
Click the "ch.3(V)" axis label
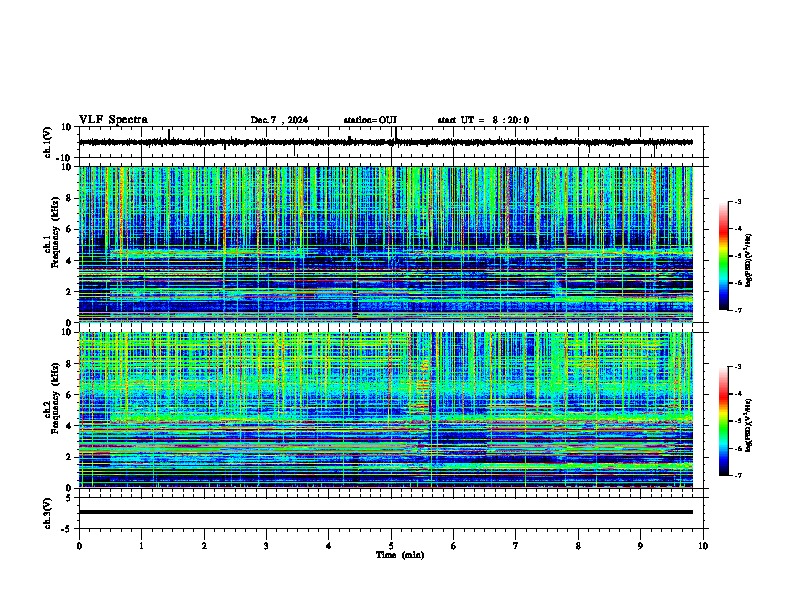[x=48, y=513]
